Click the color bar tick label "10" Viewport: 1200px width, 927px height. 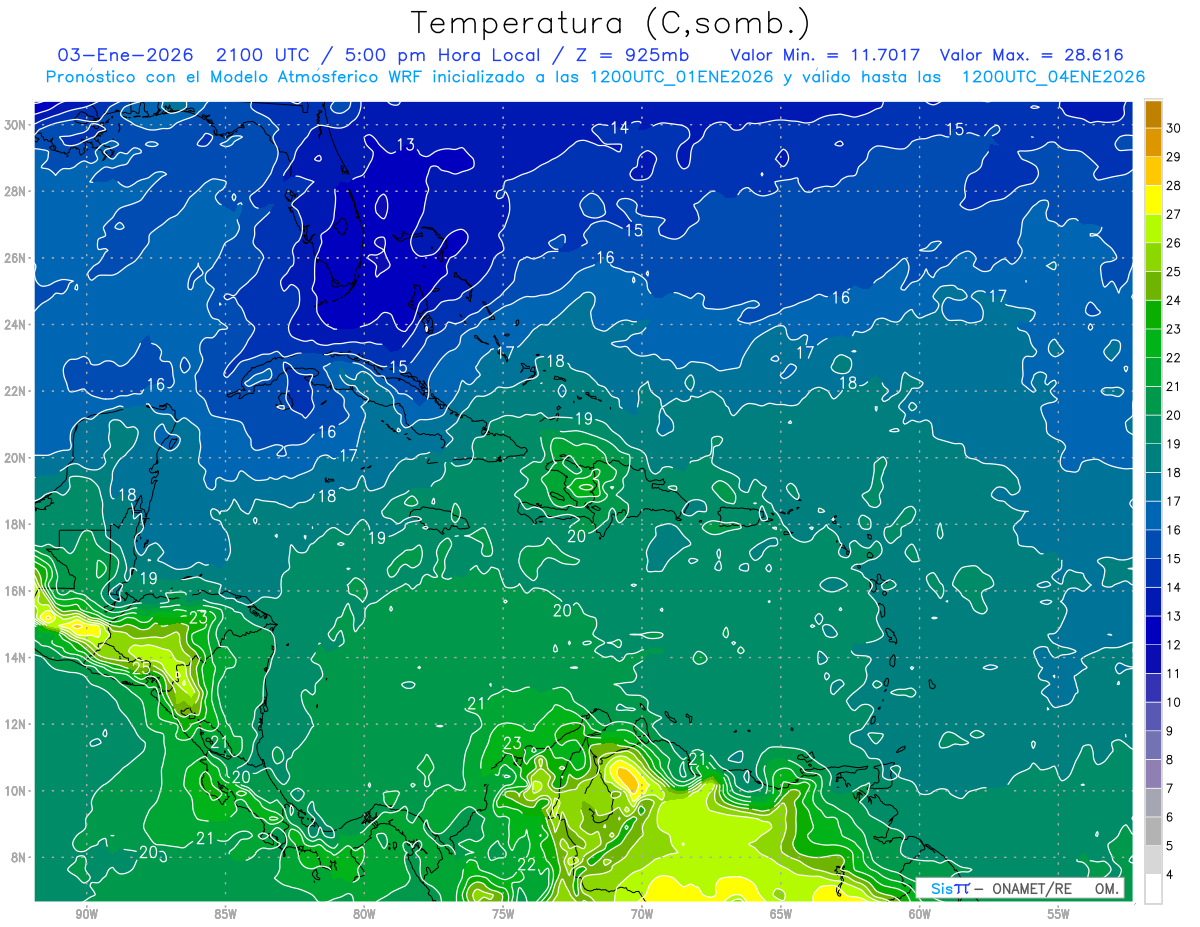[x=1174, y=703]
